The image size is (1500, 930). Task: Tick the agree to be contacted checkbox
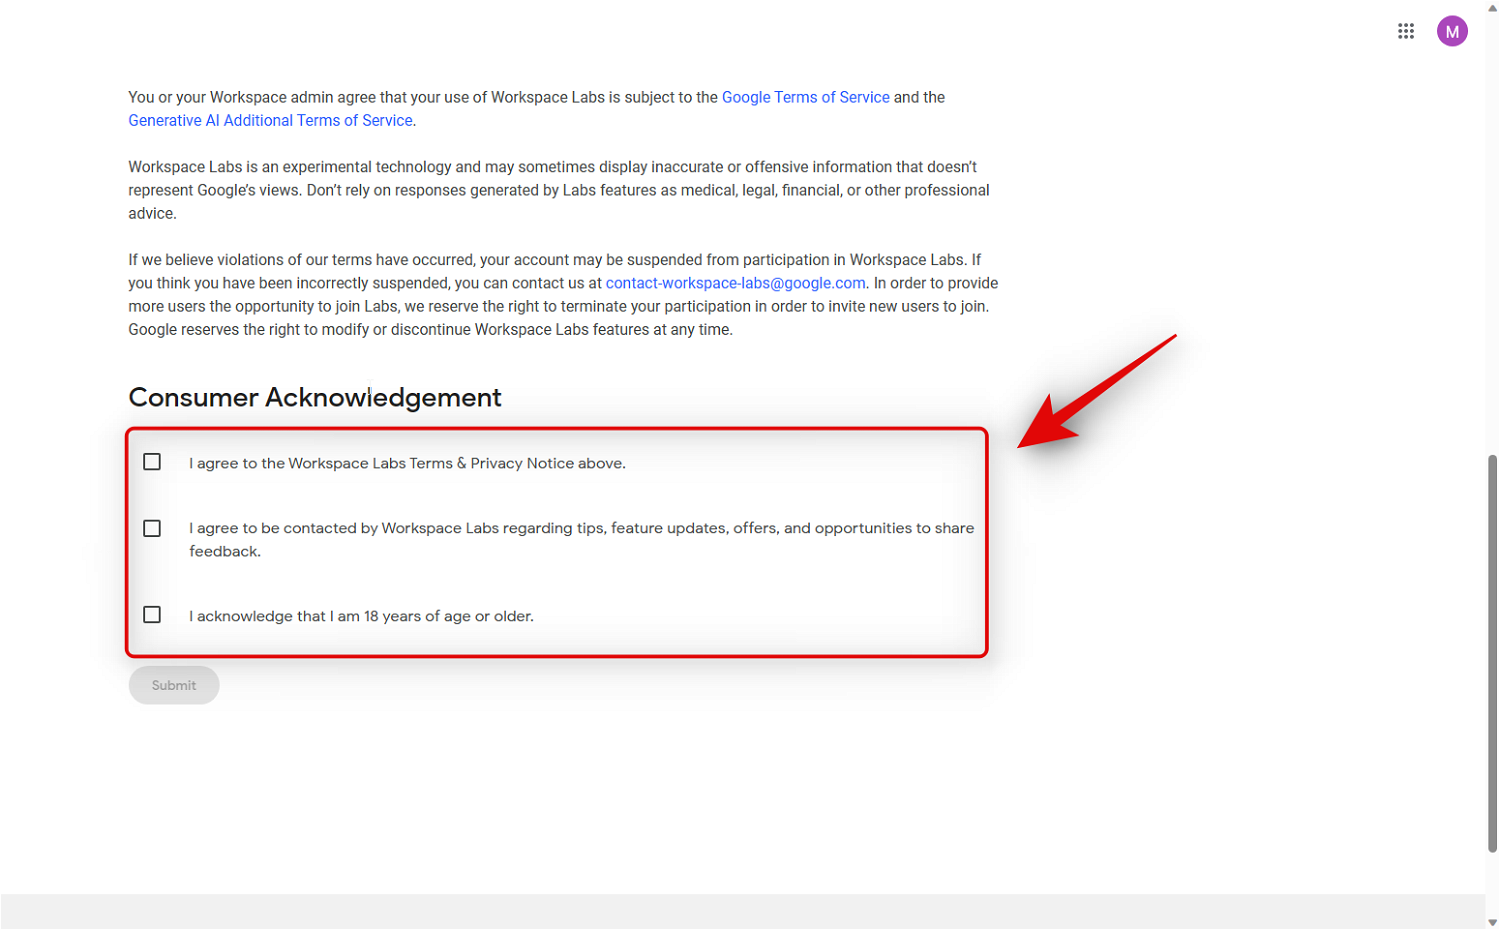(152, 528)
